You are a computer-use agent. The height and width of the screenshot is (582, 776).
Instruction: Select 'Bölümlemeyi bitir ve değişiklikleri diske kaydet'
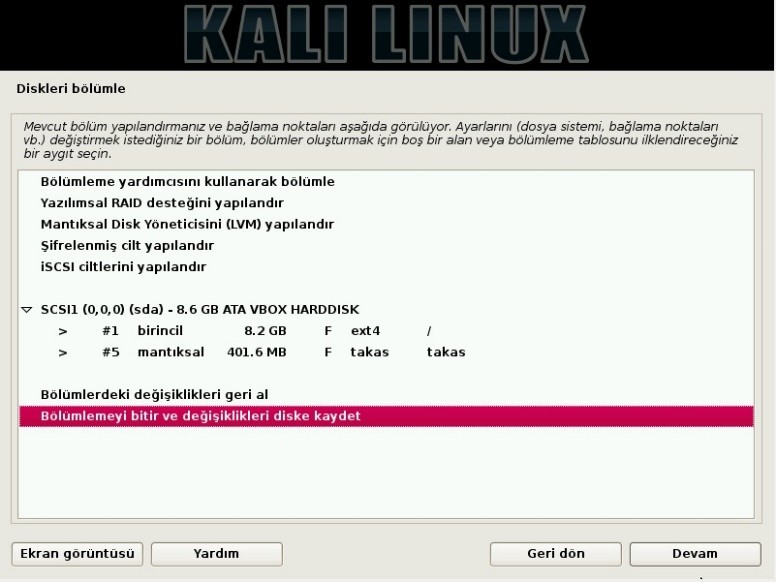[387, 416]
